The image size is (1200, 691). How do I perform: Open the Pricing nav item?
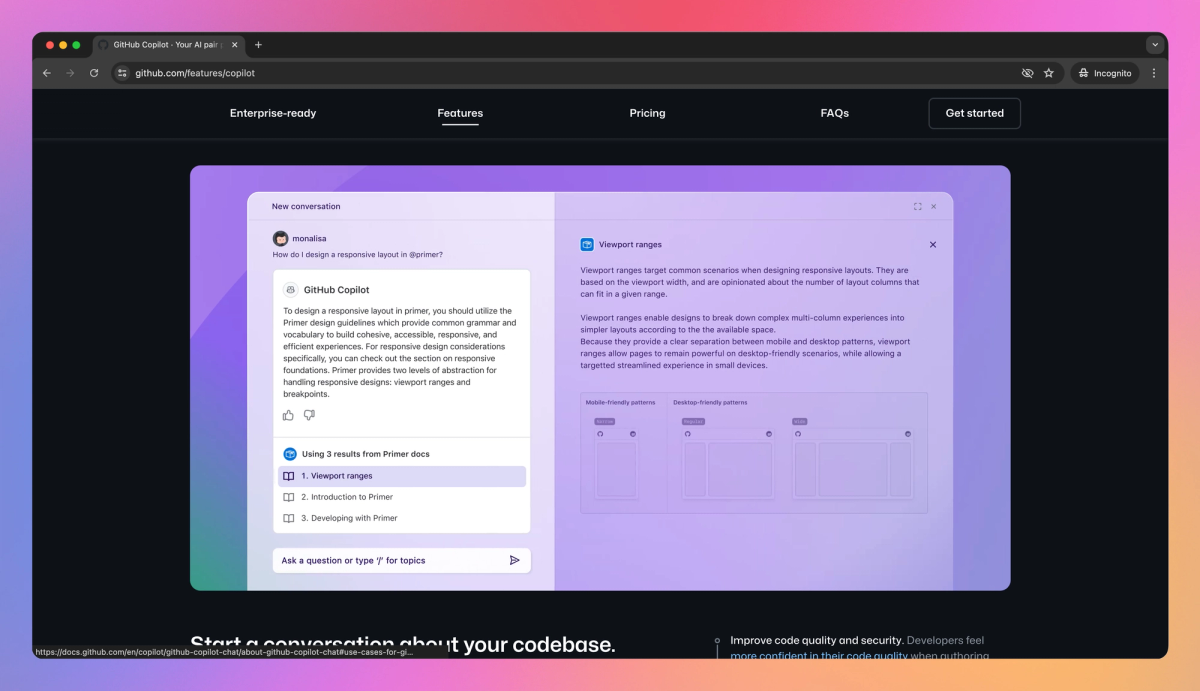647,113
